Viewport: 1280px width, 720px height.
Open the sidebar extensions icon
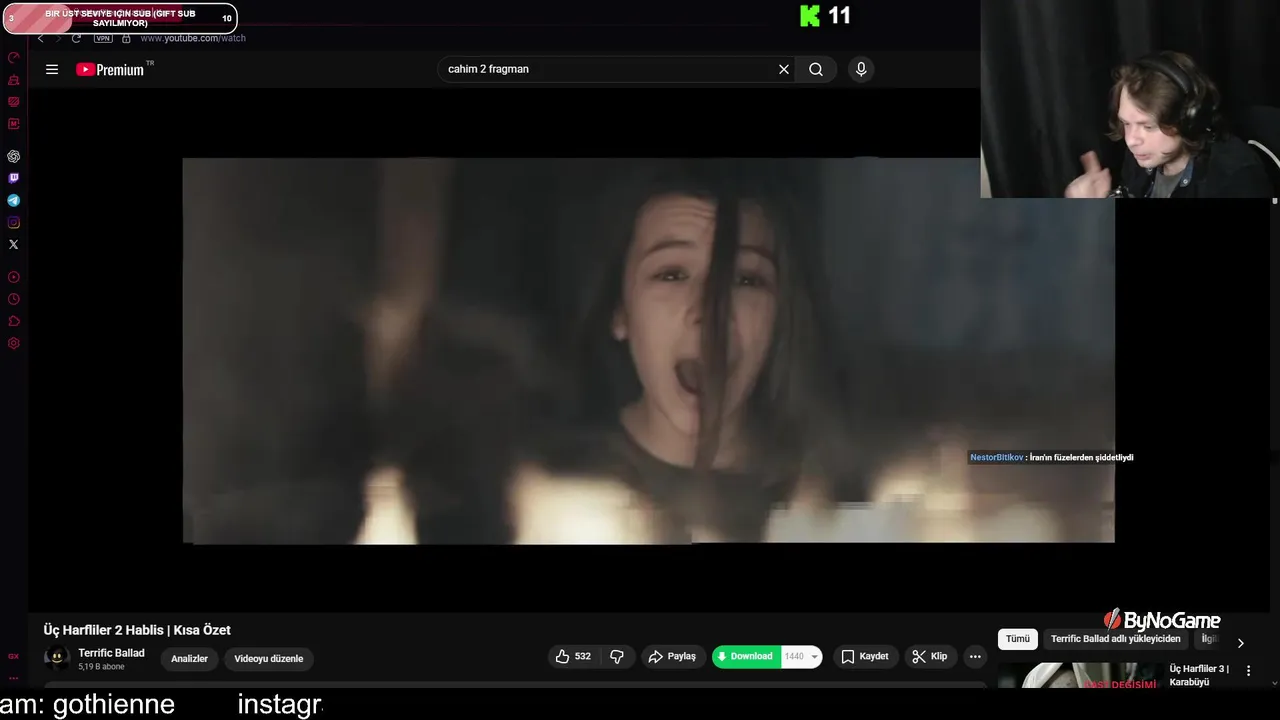(x=13, y=321)
